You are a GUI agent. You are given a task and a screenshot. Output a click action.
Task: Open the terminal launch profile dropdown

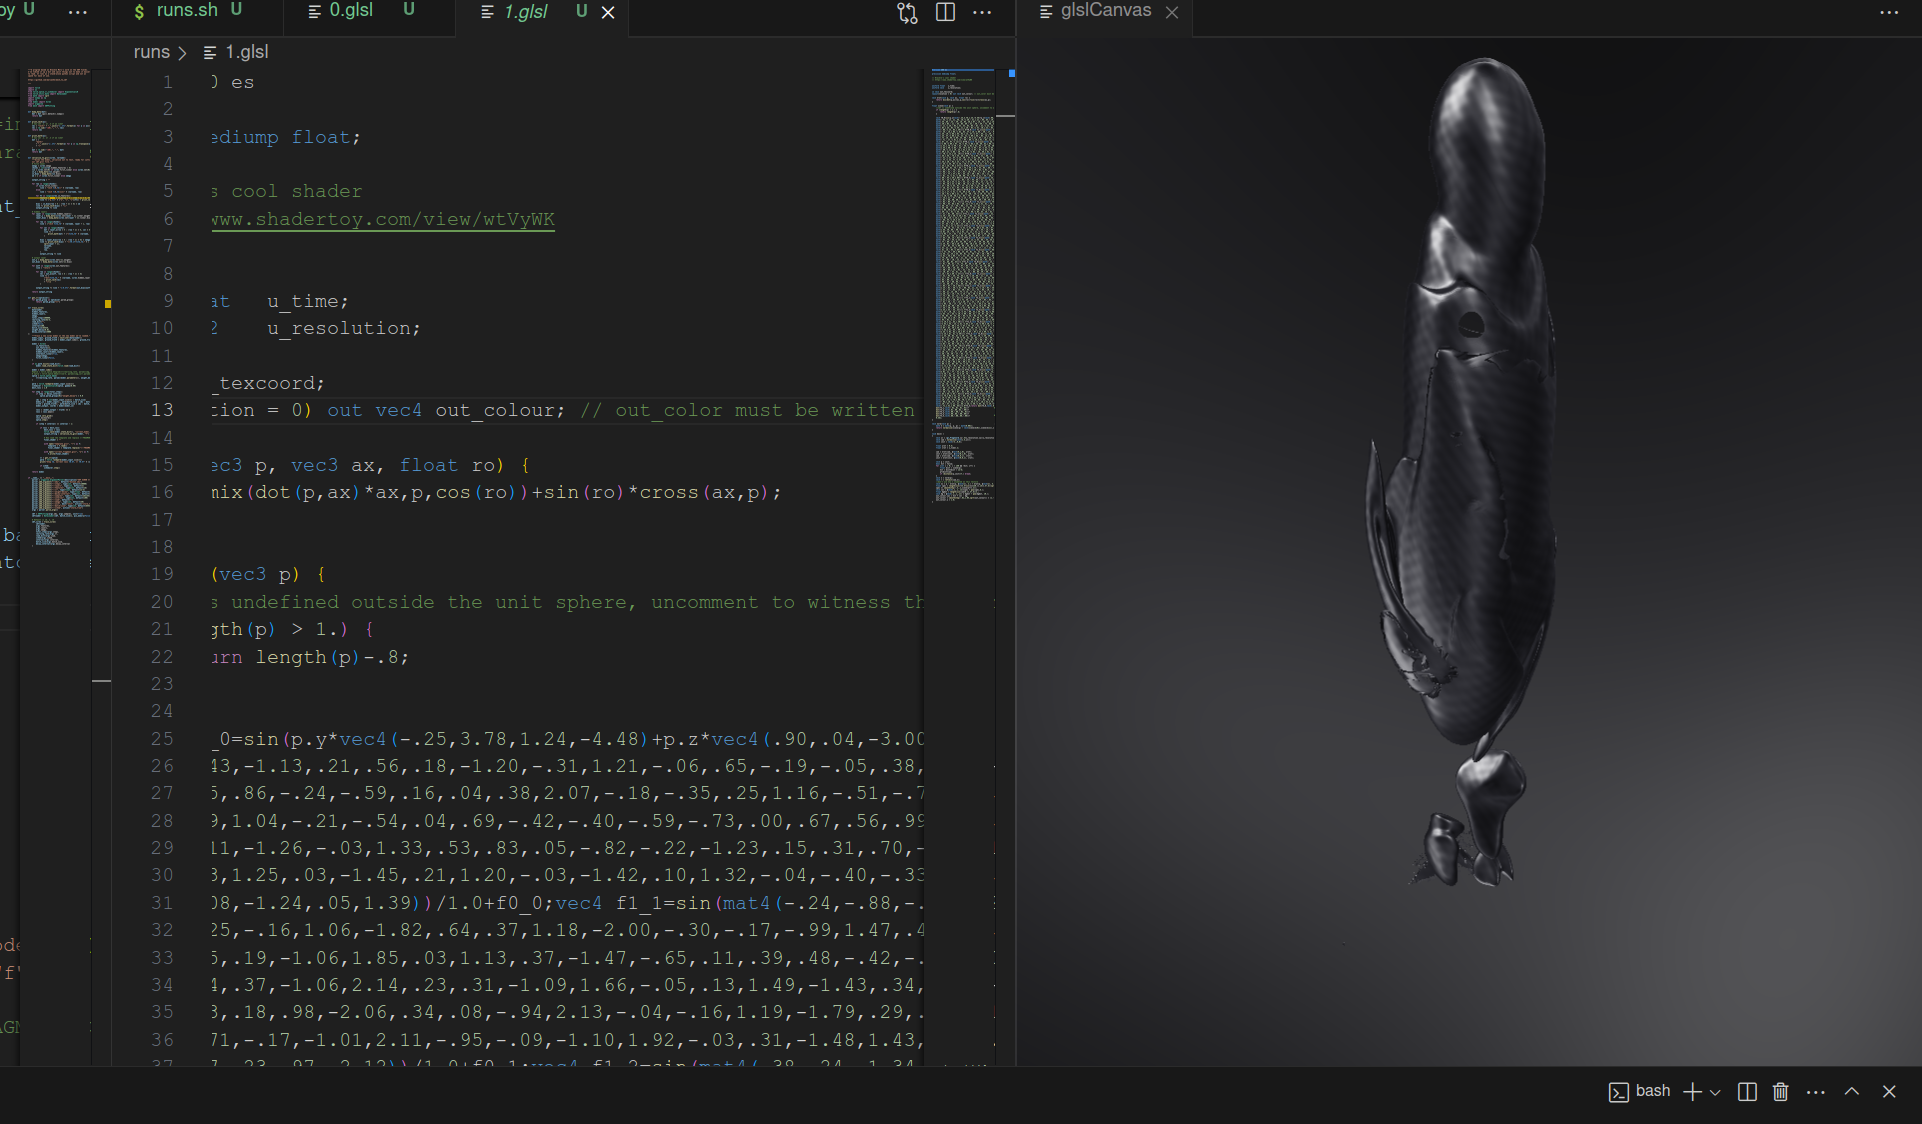1715,1092
